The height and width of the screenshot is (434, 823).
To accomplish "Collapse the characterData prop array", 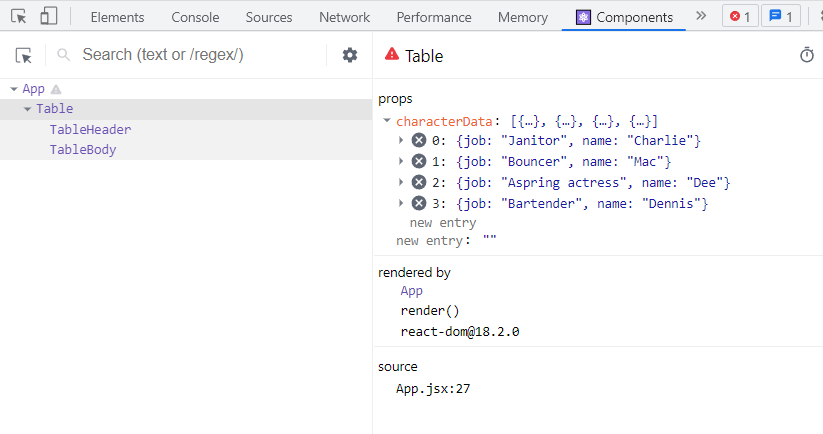I will (387, 120).
